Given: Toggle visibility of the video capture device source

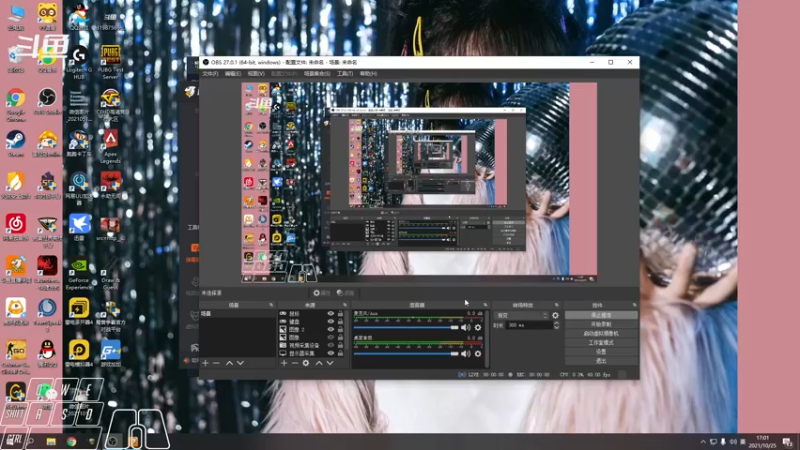Looking at the screenshot, I should pyautogui.click(x=331, y=345).
